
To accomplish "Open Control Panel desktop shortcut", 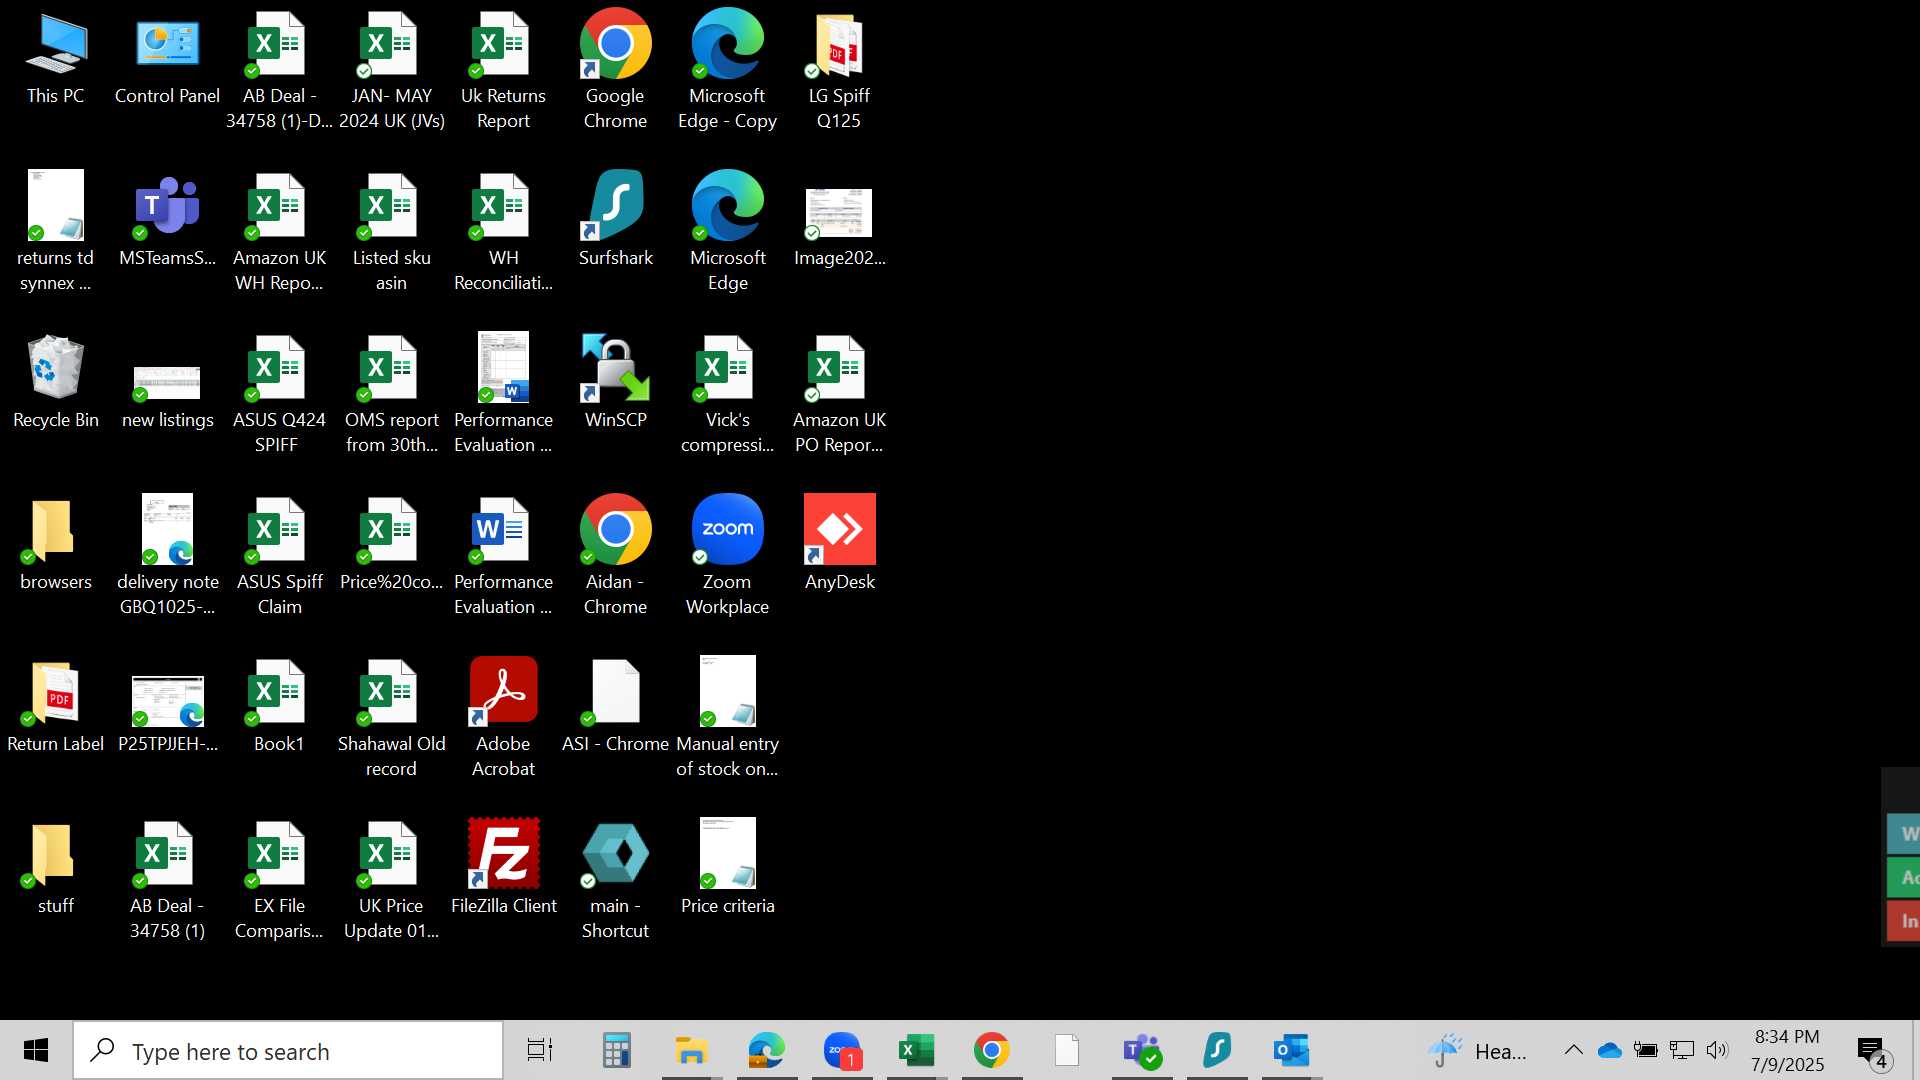I will (x=167, y=60).
